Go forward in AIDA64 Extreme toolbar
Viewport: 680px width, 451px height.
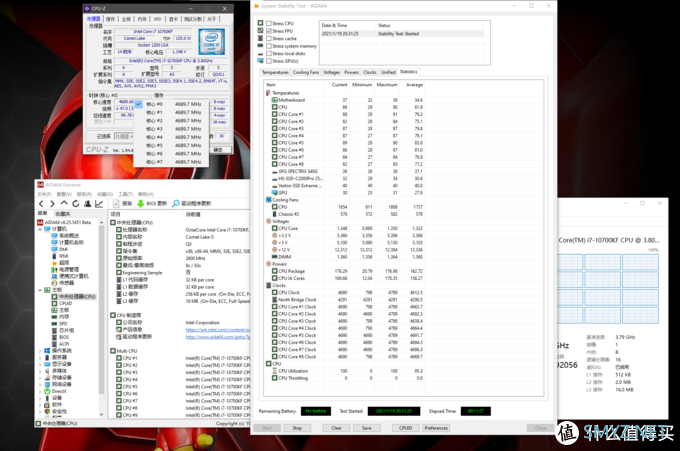click(x=52, y=203)
